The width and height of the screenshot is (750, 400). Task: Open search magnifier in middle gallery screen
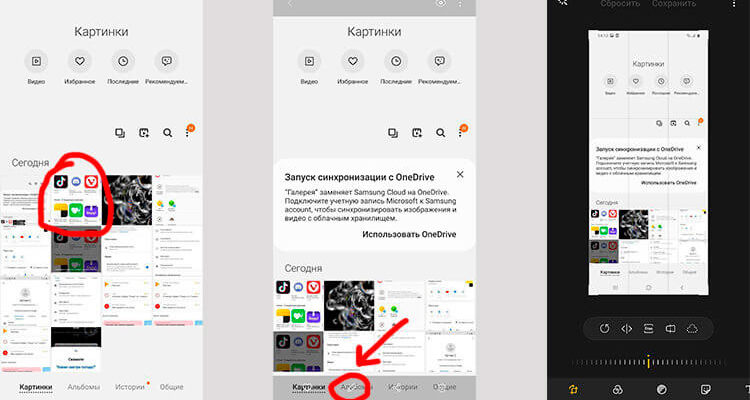pyautogui.click(x=441, y=133)
